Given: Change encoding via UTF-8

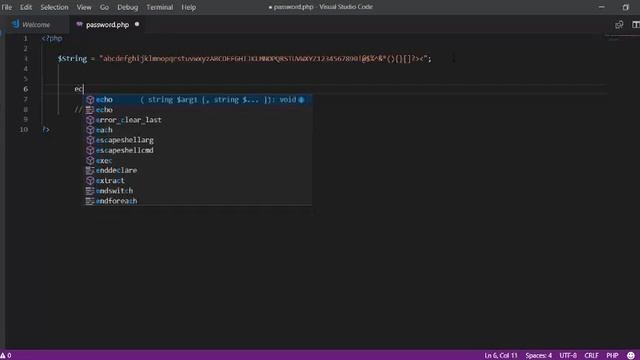Looking at the screenshot, I should pos(568,356).
